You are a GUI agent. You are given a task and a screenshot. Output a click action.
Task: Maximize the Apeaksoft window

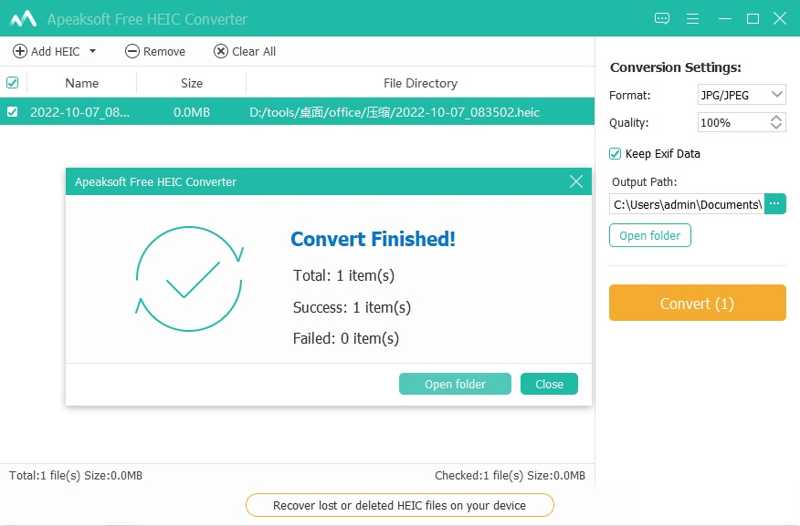tap(753, 19)
